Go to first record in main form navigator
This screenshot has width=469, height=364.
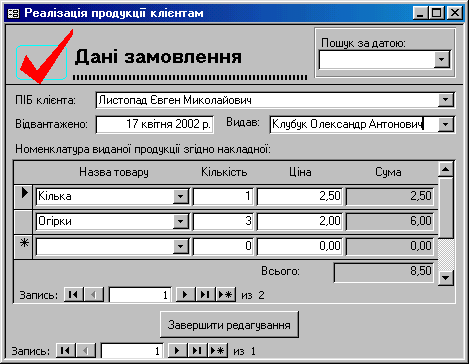(65, 351)
